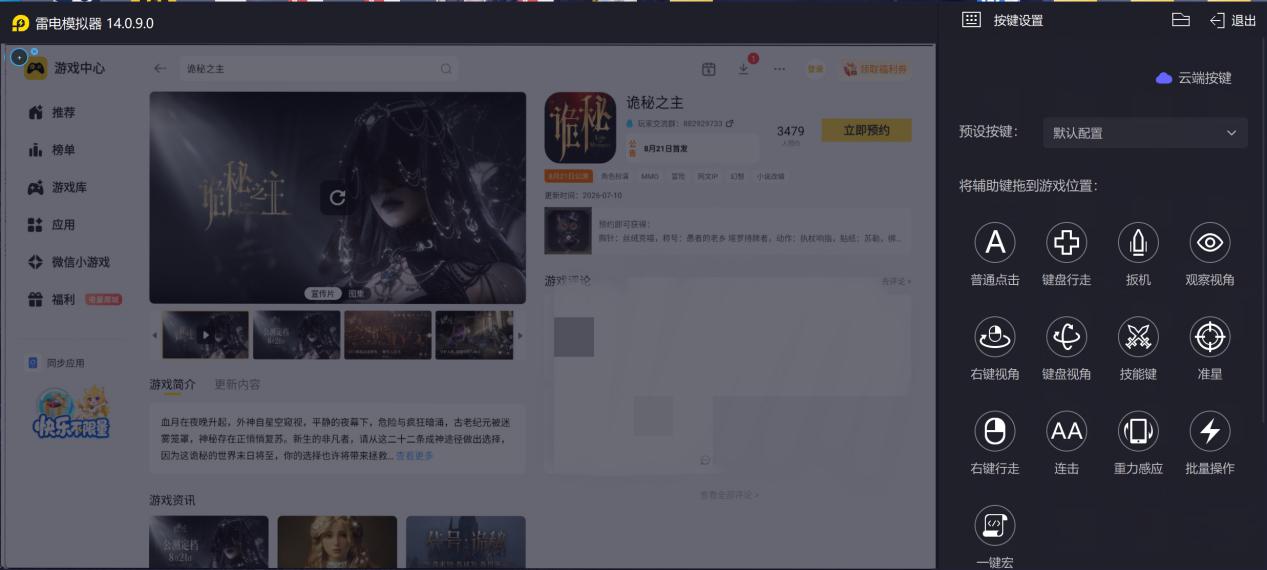Click 退出 to exit key settings
Image resolution: width=1267 pixels, height=570 pixels.
coord(1233,20)
